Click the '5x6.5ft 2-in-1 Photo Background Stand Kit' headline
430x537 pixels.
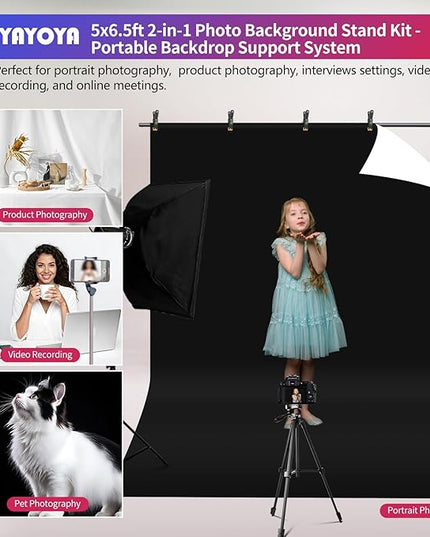click(x=255, y=31)
